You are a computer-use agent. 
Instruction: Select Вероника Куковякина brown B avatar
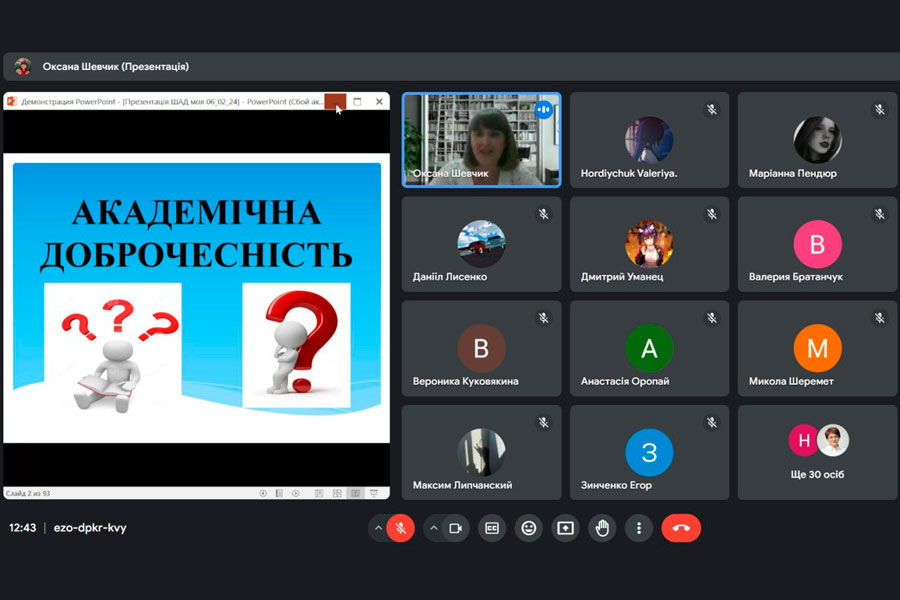(x=482, y=348)
